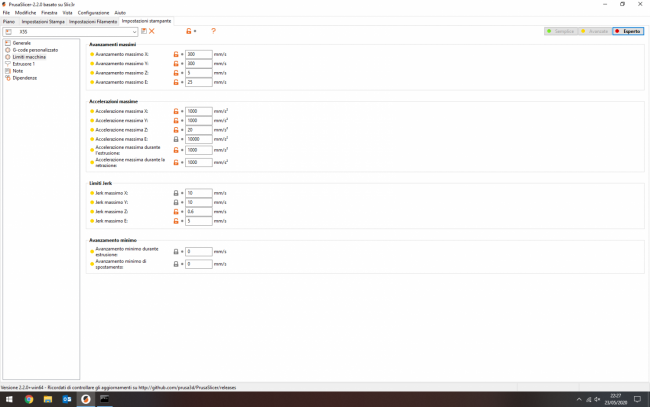Image resolution: width=650 pixels, height=407 pixels.
Task: Click the Jerk massimo E value field
Action: [199, 221]
